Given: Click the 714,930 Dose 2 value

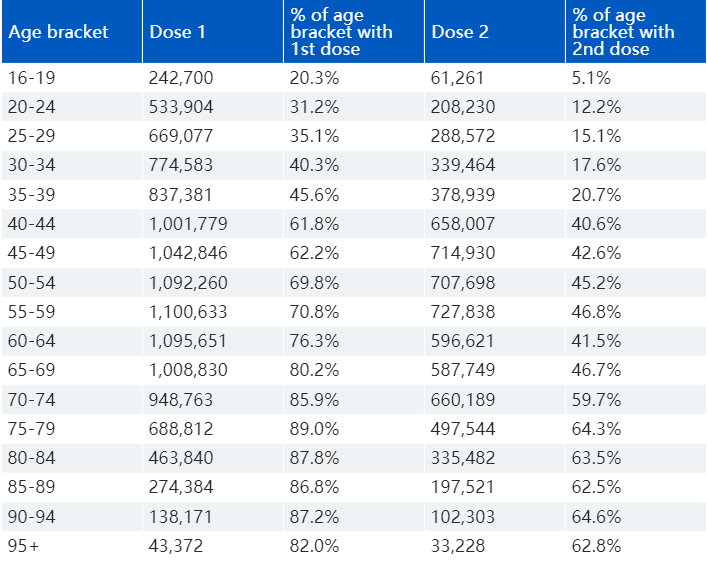Looking at the screenshot, I should (463, 253).
